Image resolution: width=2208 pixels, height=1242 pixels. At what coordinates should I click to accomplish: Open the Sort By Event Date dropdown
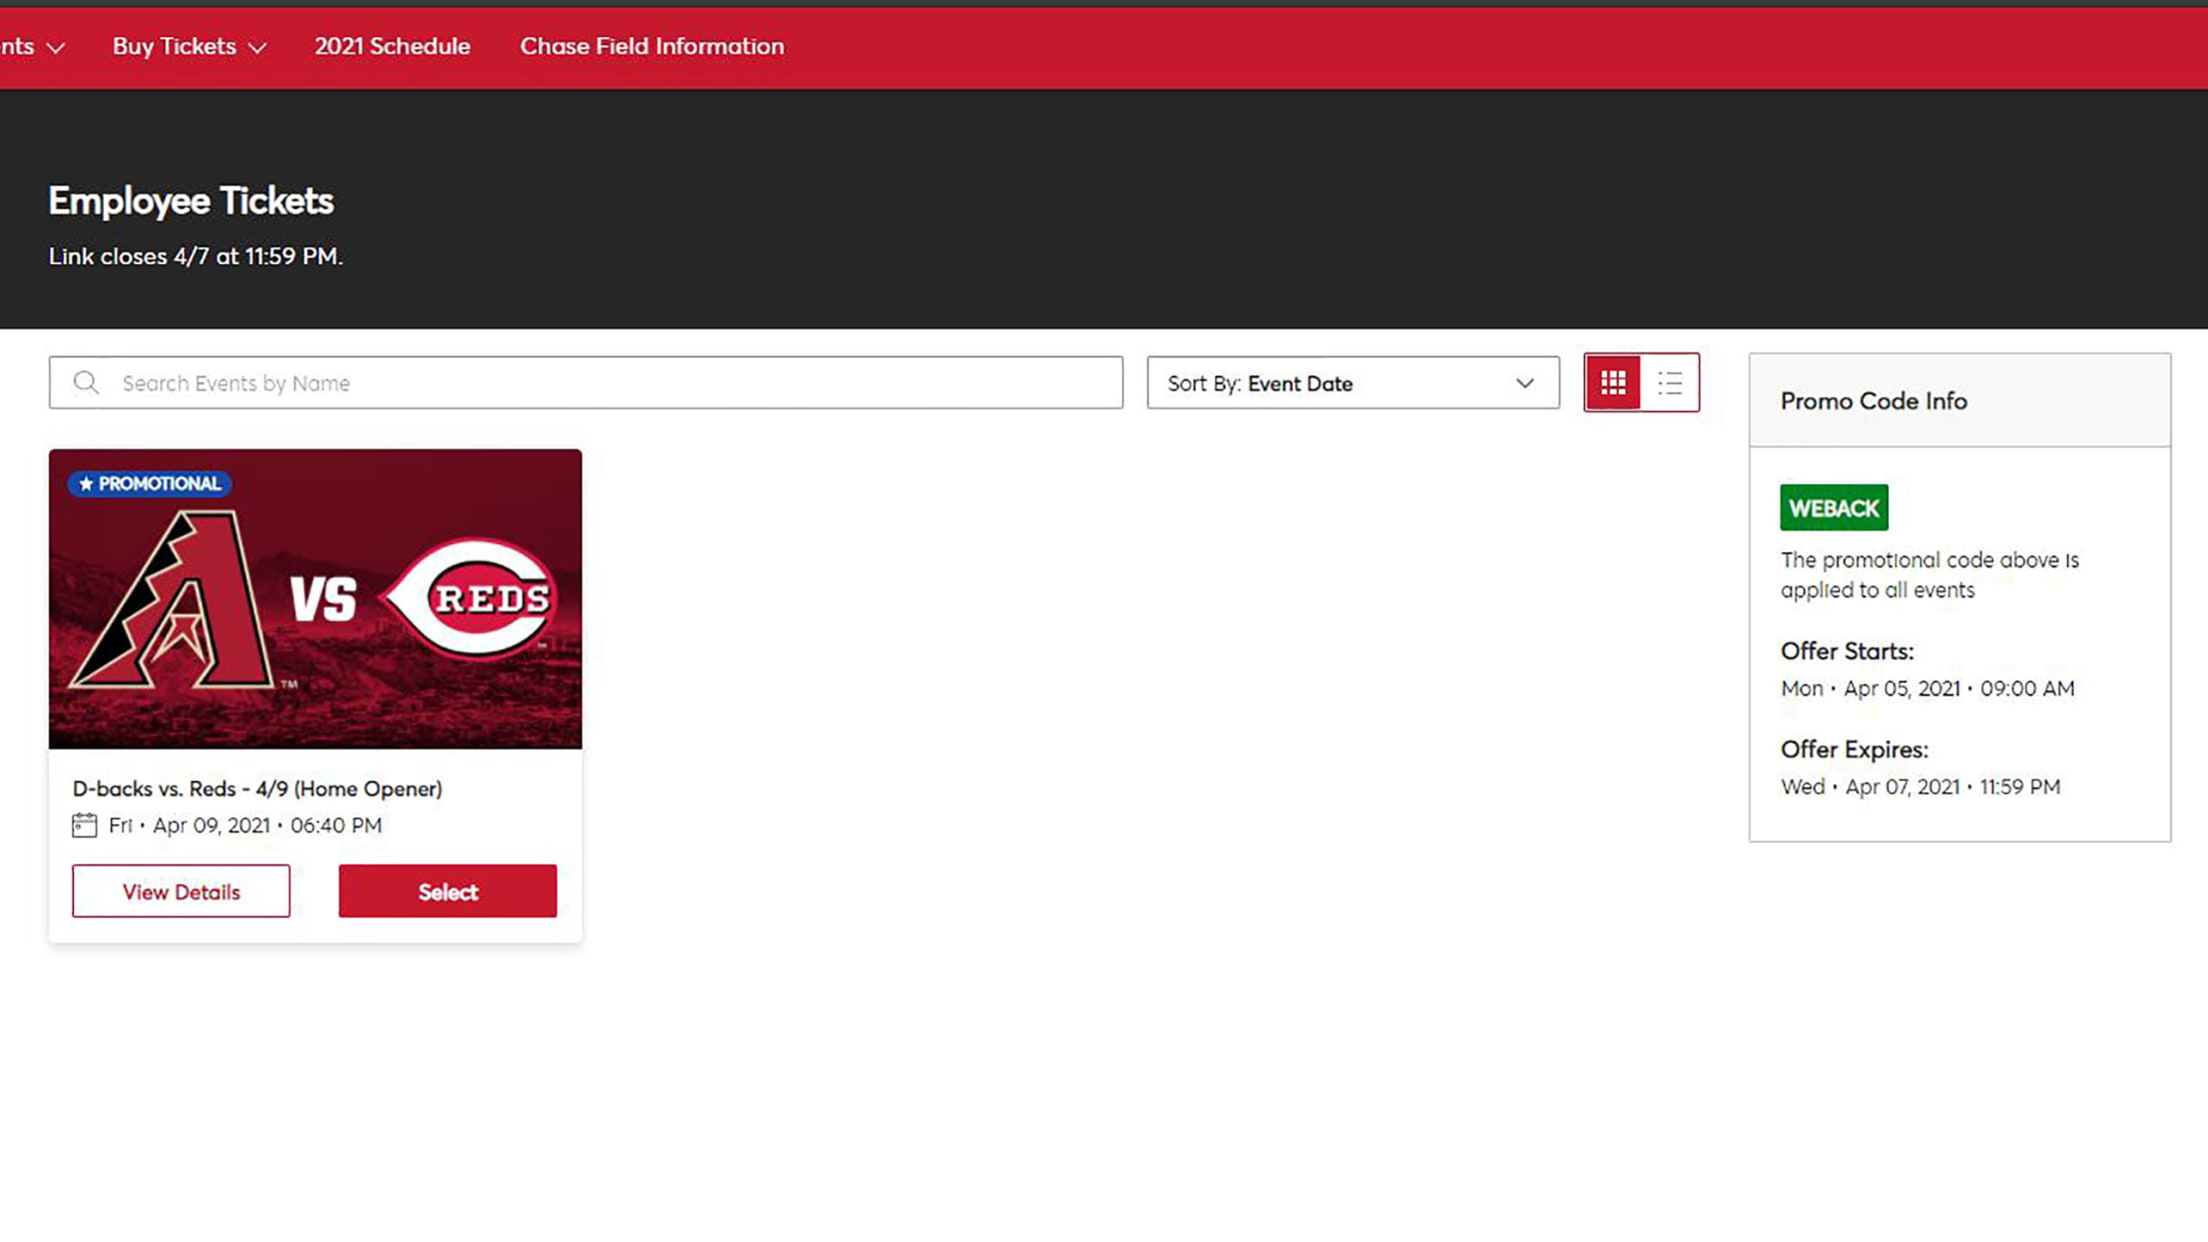(1351, 383)
